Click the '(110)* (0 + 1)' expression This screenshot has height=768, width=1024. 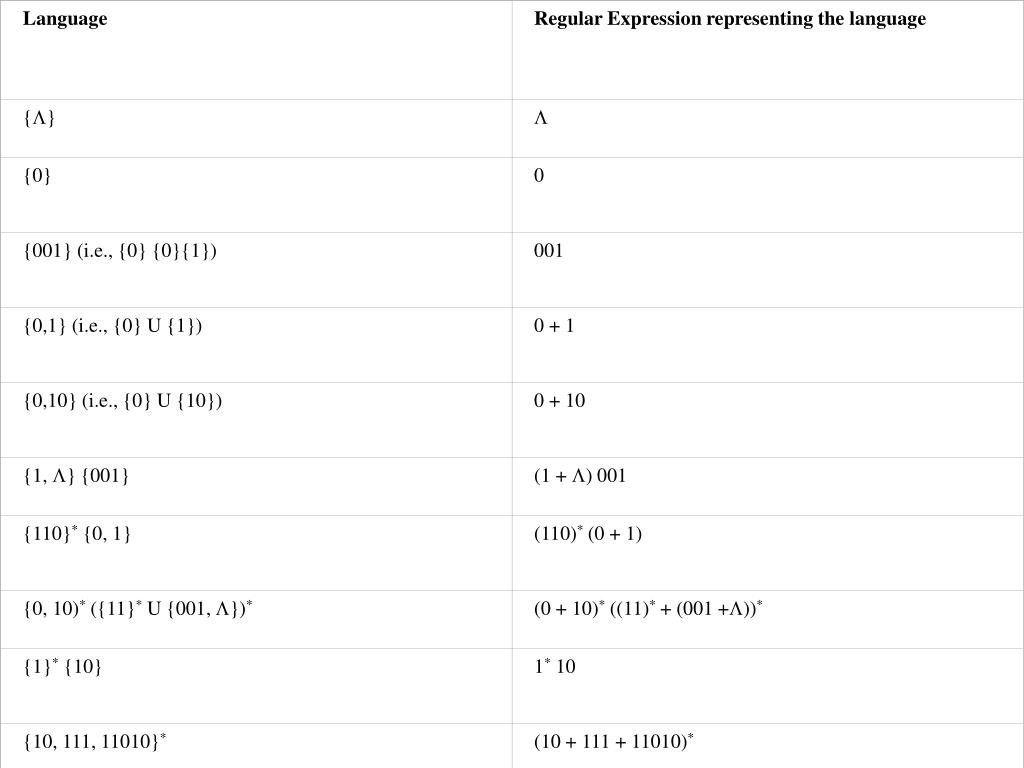tap(588, 534)
